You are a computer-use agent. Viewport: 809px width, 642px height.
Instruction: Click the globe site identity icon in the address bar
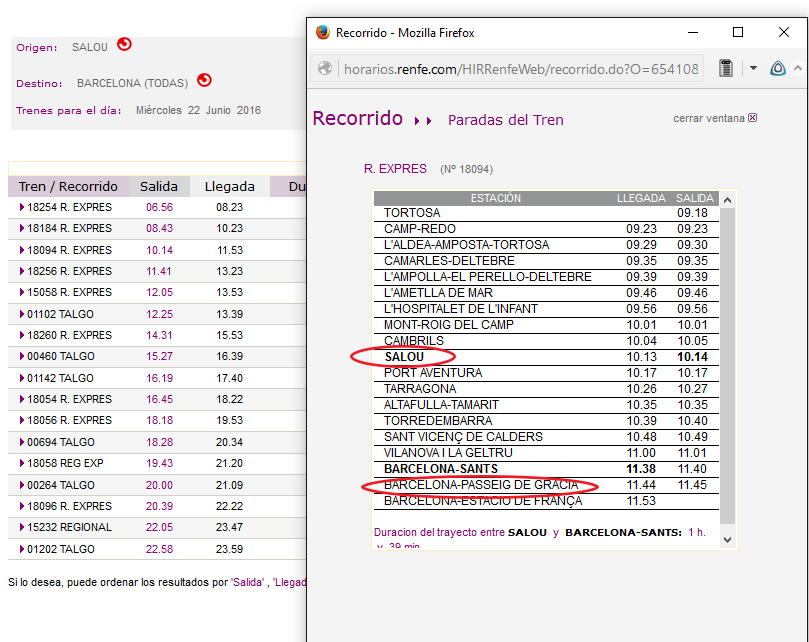pos(325,68)
